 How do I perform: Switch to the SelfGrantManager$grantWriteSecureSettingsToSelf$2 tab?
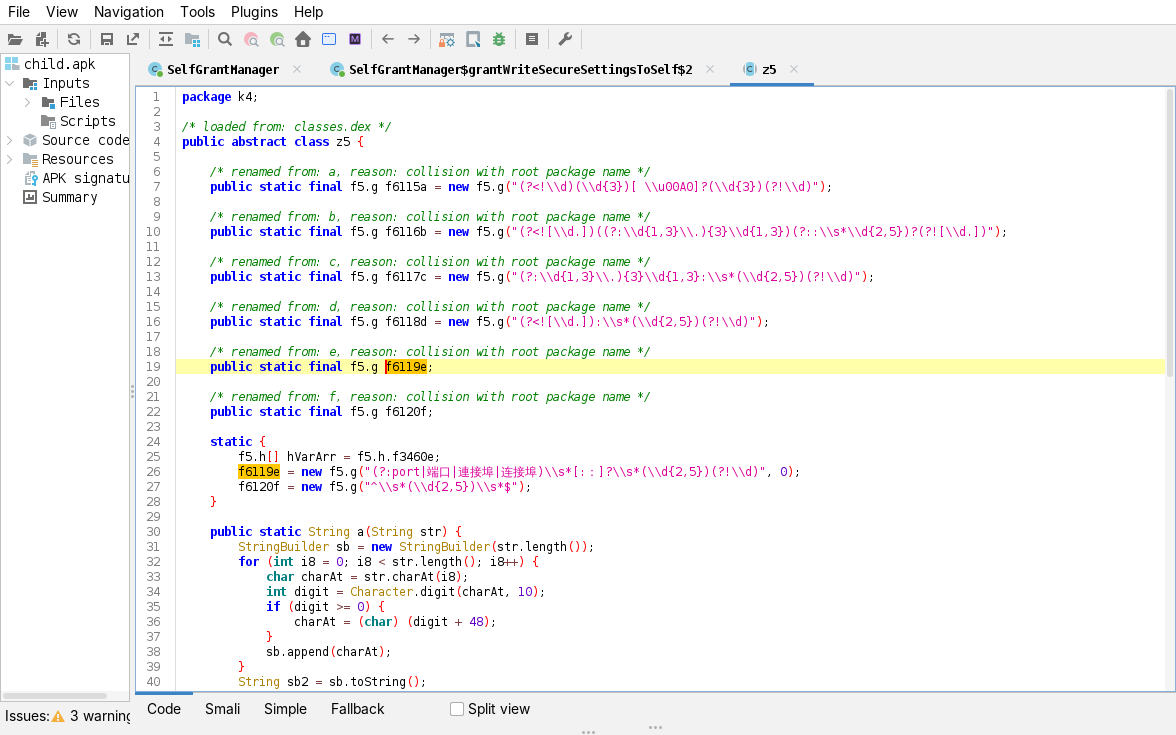pyautogui.click(x=520, y=70)
